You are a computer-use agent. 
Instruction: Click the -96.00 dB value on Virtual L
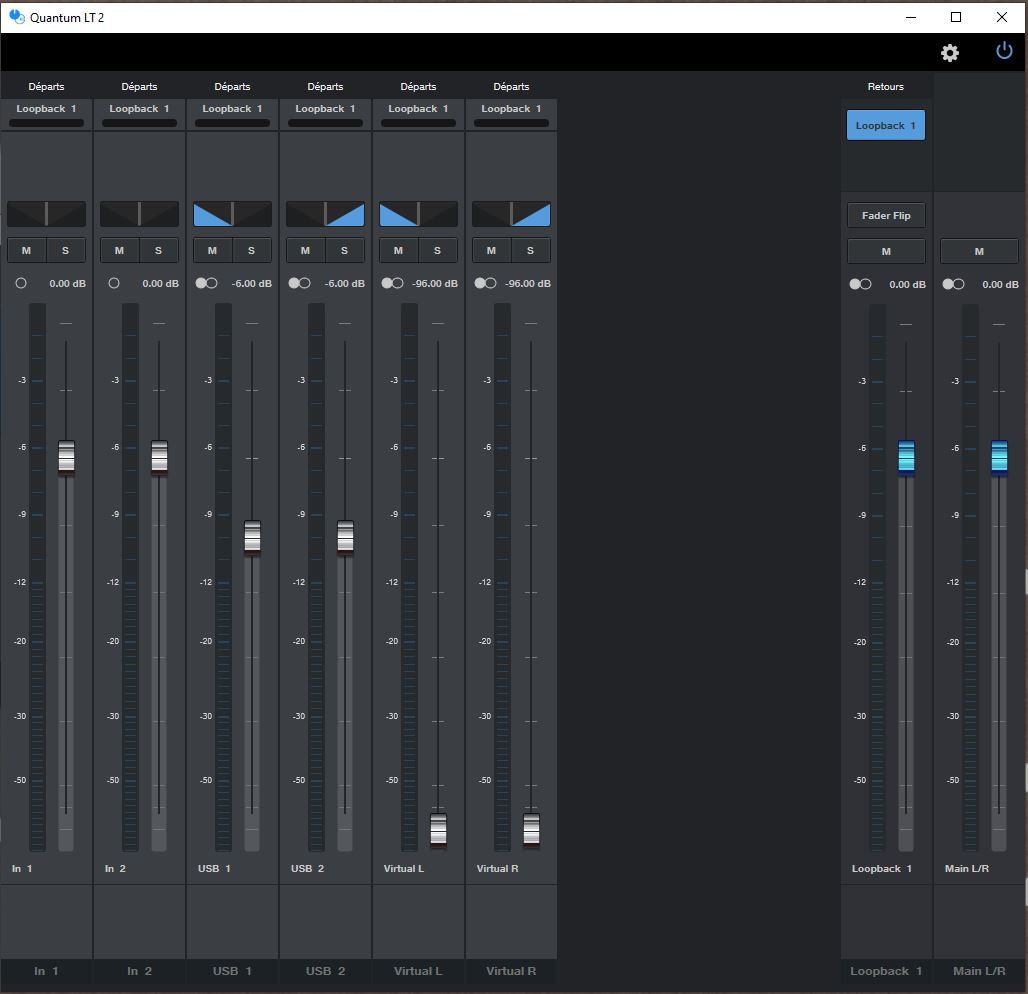pyautogui.click(x=435, y=284)
